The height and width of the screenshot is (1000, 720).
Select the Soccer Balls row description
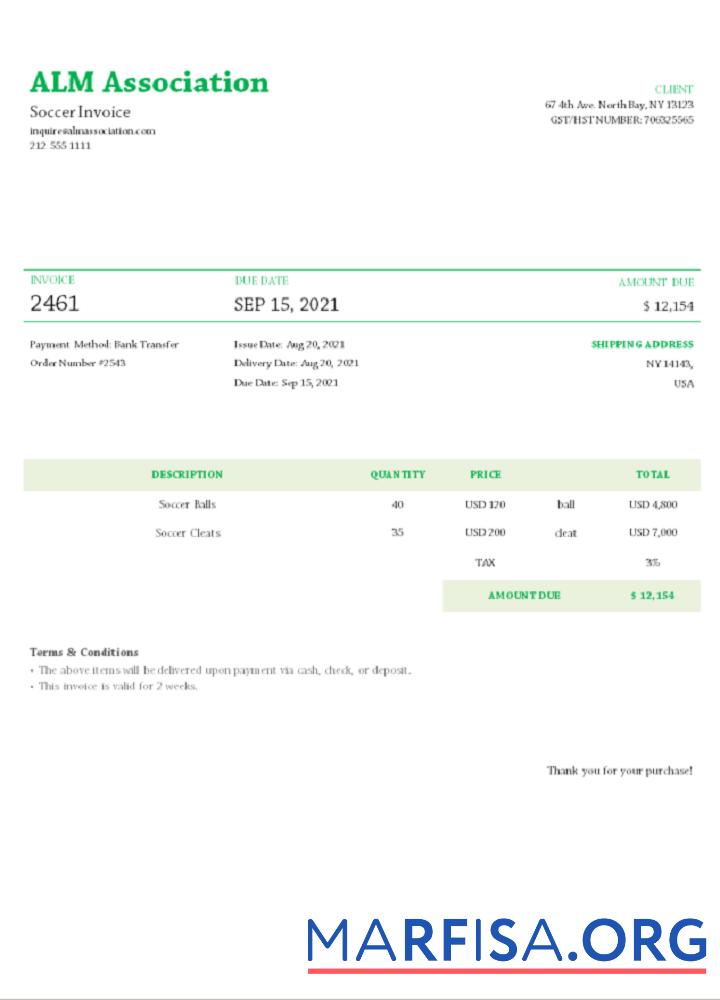[x=187, y=504]
